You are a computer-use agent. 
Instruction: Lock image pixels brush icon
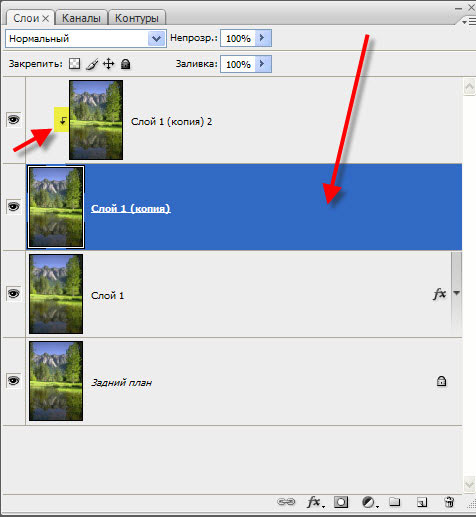(92, 64)
